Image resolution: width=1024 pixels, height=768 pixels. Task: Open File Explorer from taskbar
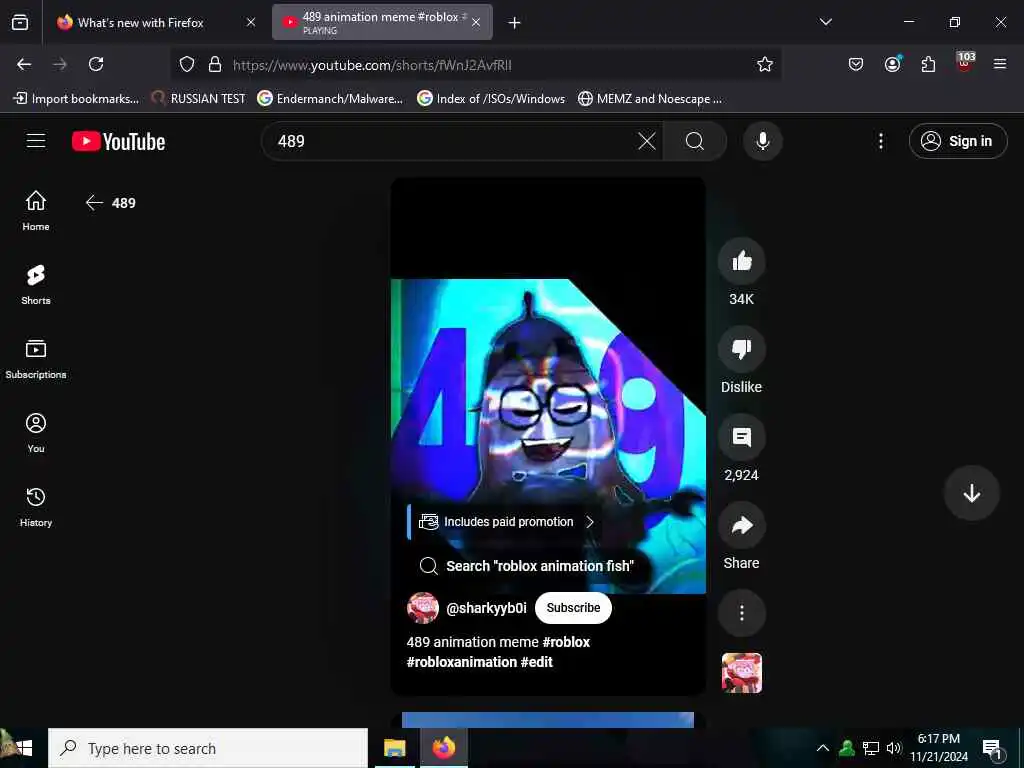394,748
